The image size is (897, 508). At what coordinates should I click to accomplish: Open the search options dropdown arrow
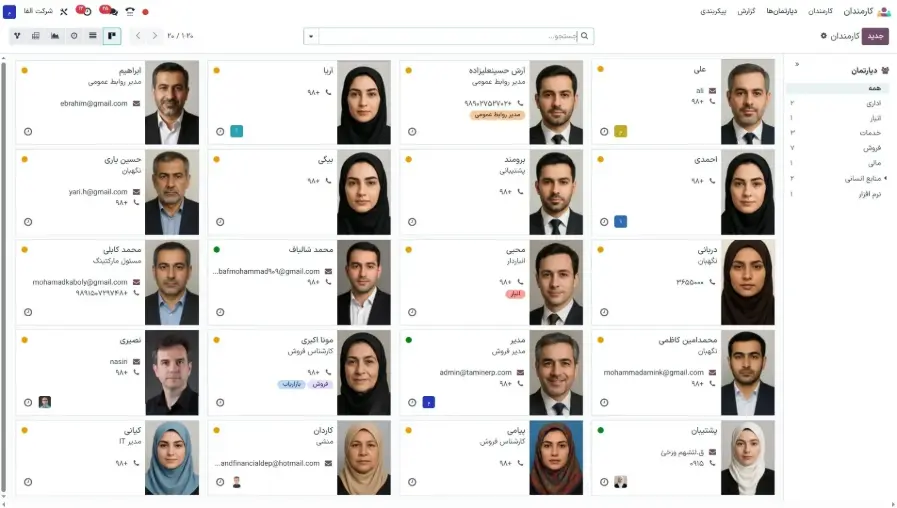tap(311, 36)
